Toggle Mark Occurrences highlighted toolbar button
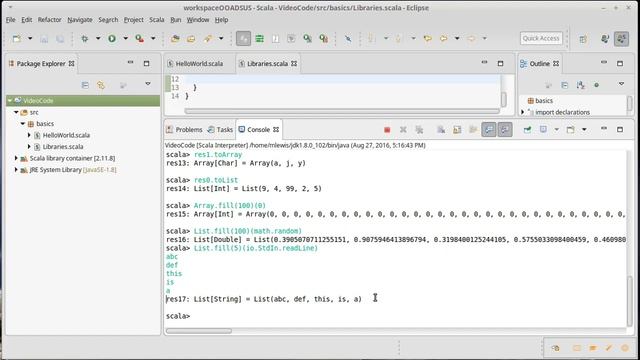The image size is (640, 360). click(243, 38)
